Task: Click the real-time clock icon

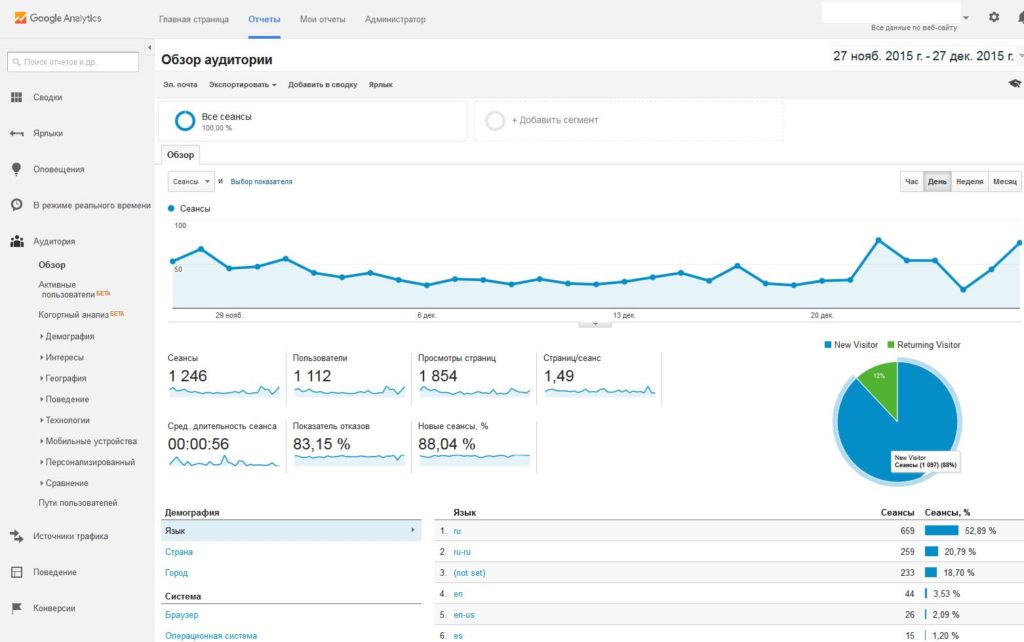Action: (16, 205)
